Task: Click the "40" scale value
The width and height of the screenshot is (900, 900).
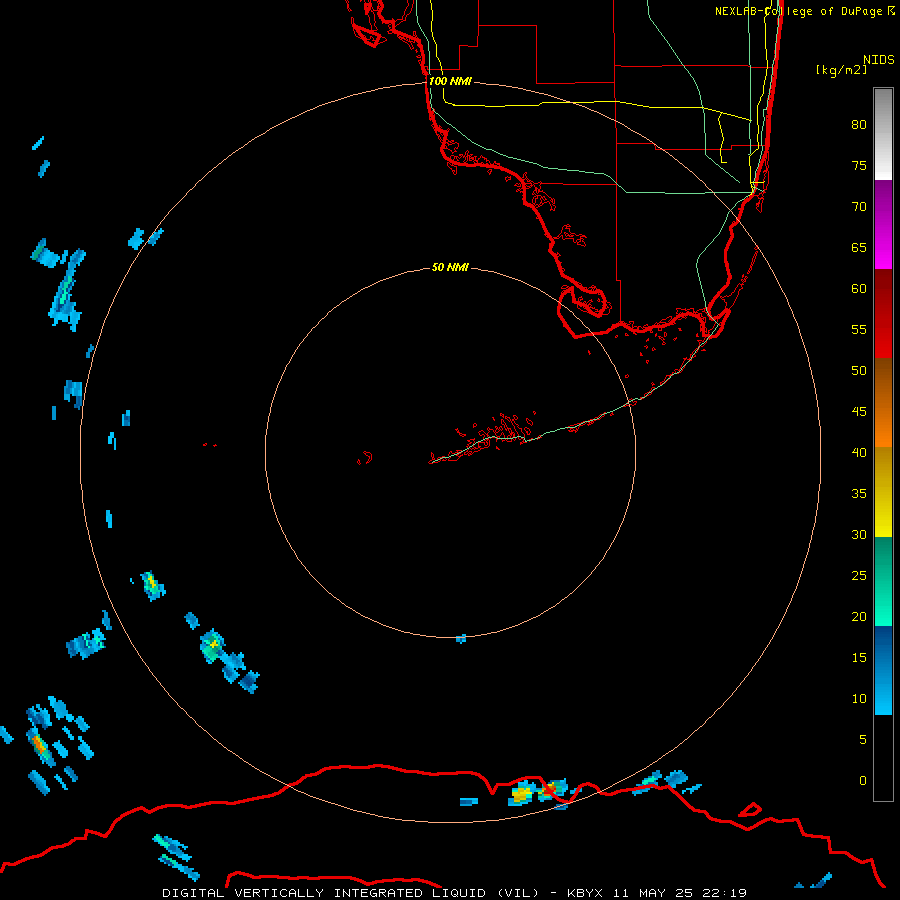Action: [x=859, y=453]
